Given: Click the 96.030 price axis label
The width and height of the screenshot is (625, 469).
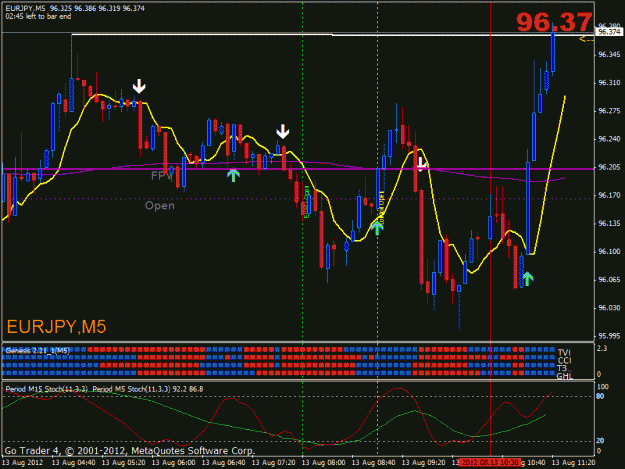Looking at the screenshot, I should click(x=609, y=308).
